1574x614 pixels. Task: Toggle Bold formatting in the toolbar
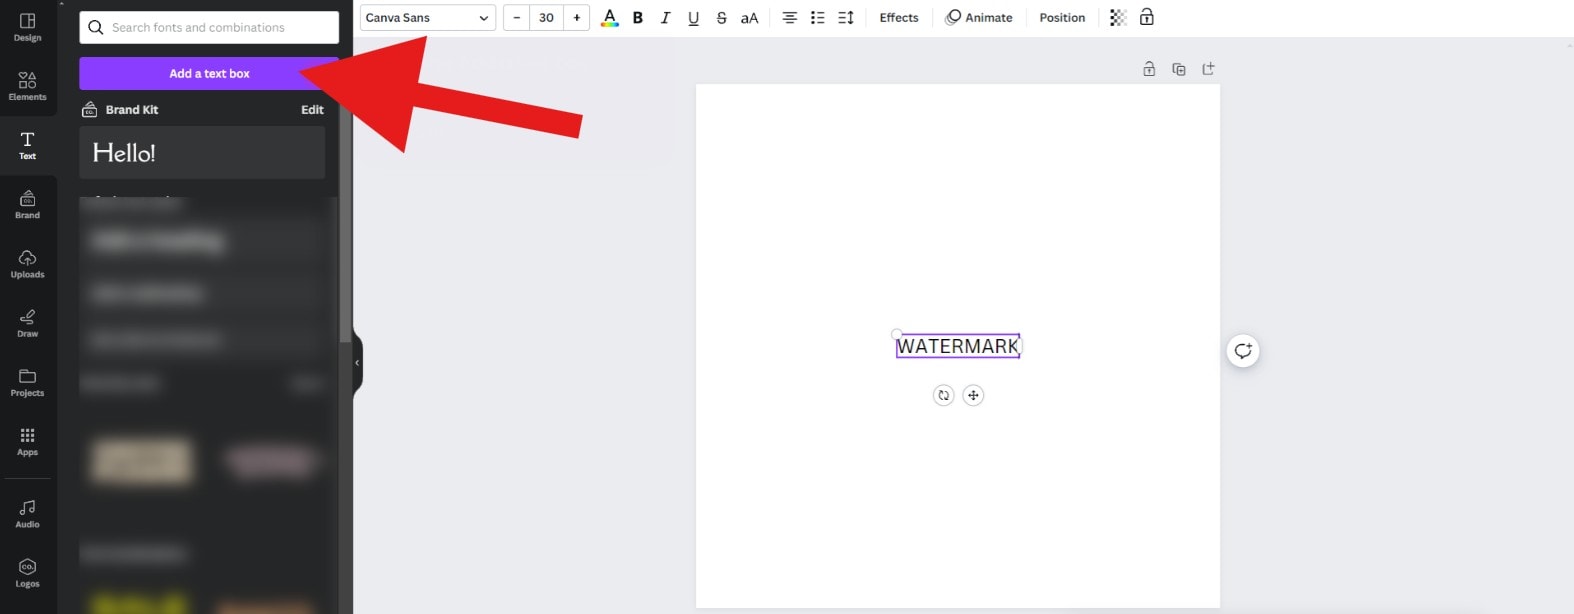637,18
